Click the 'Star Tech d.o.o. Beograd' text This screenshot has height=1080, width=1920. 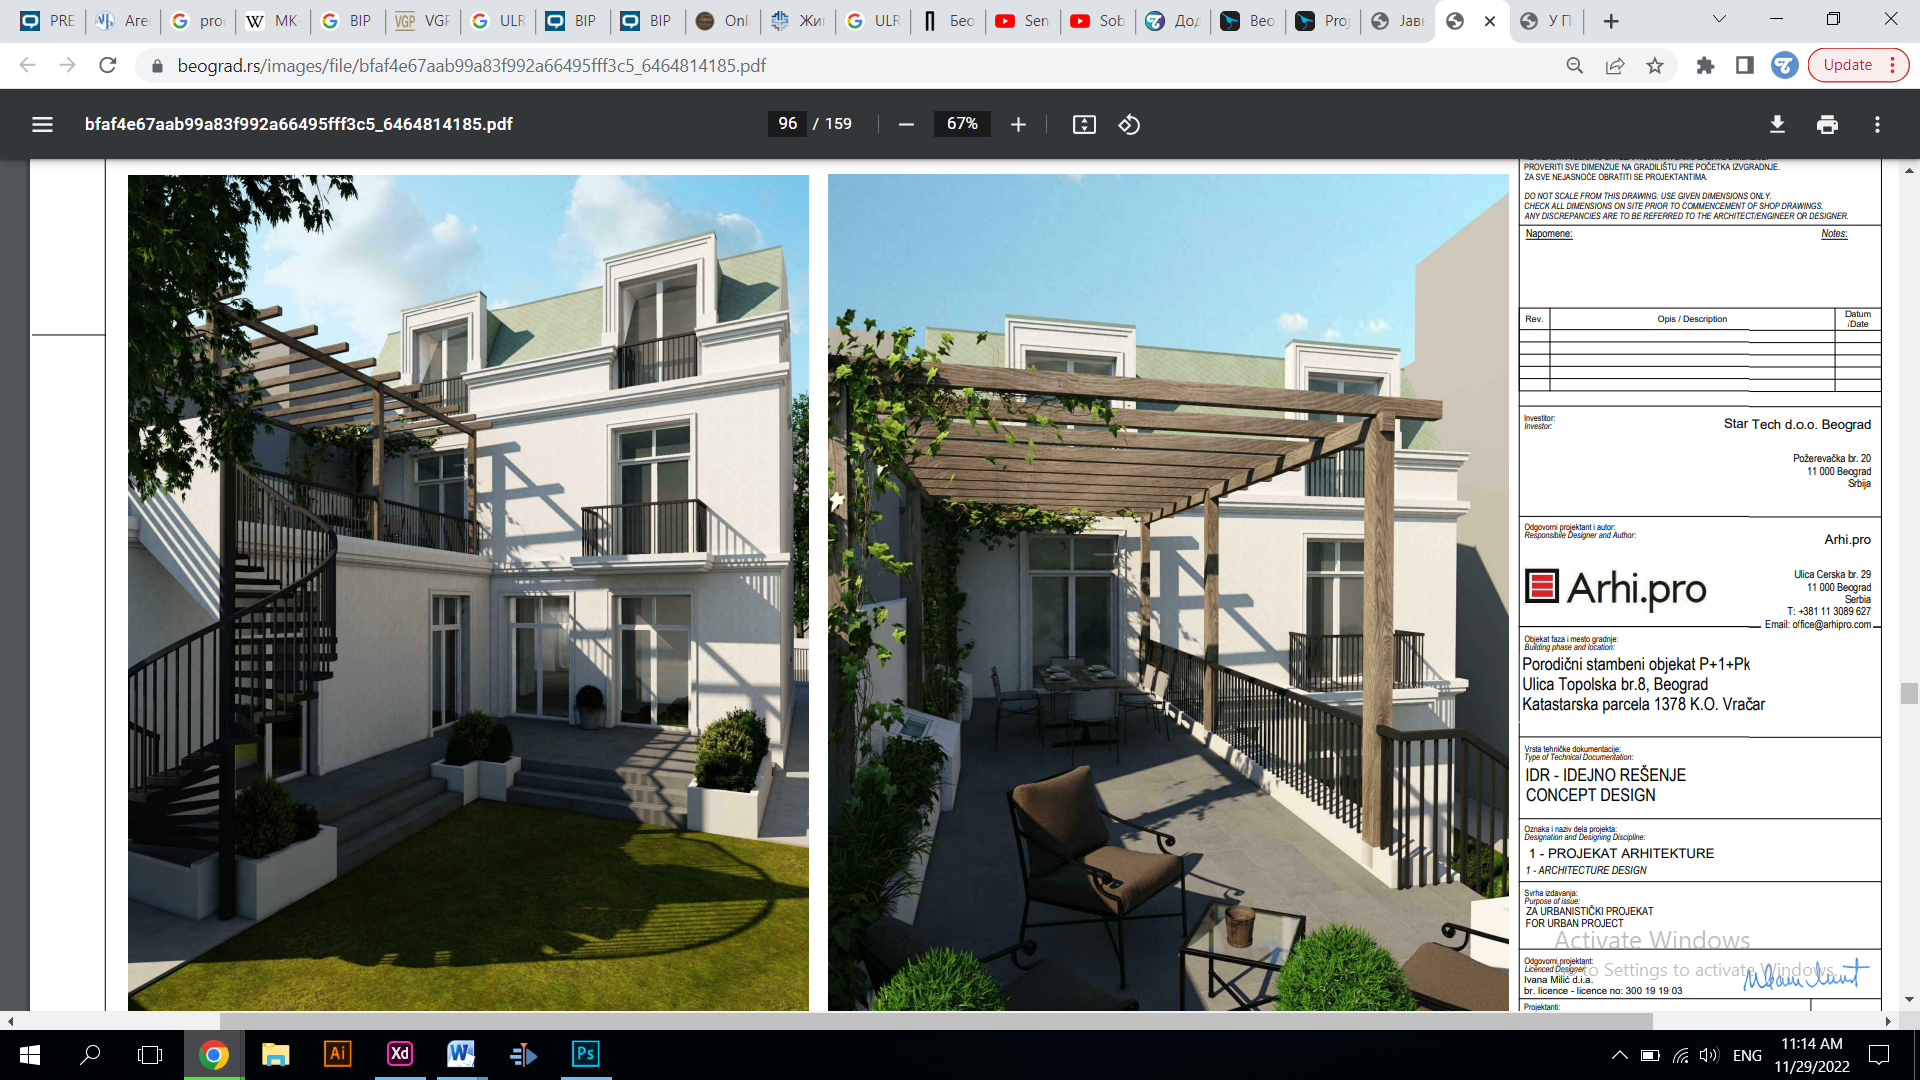tap(1797, 424)
